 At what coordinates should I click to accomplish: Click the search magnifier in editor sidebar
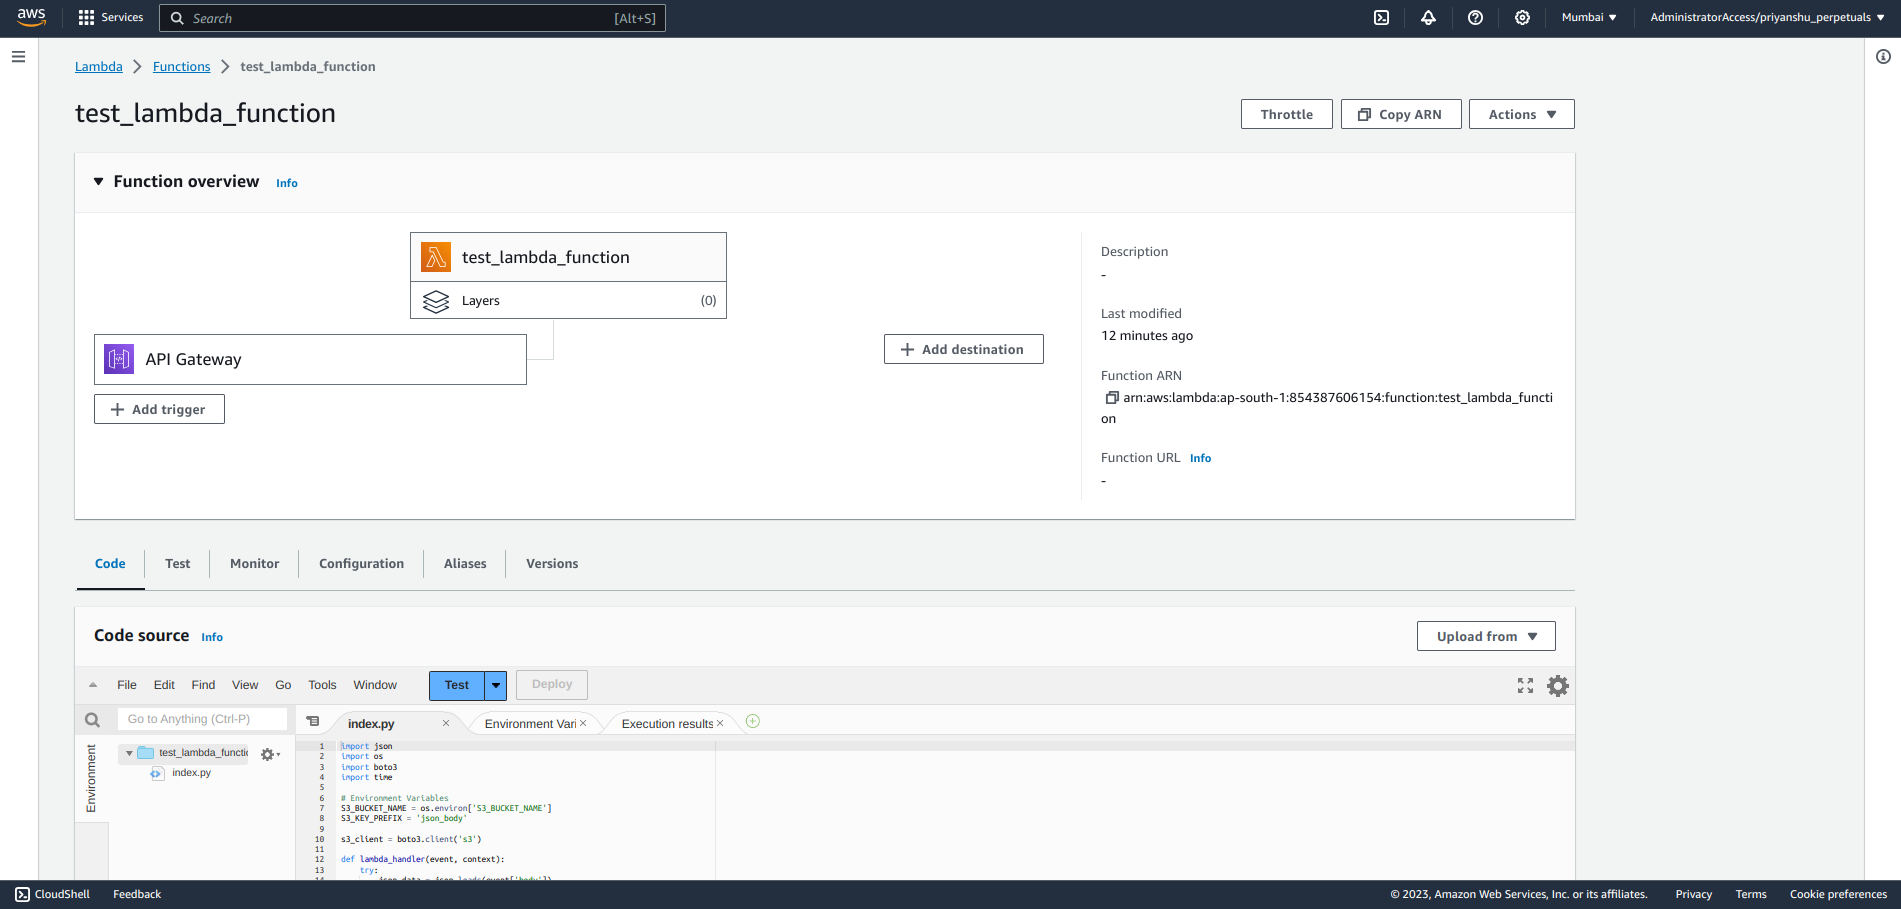(92, 719)
